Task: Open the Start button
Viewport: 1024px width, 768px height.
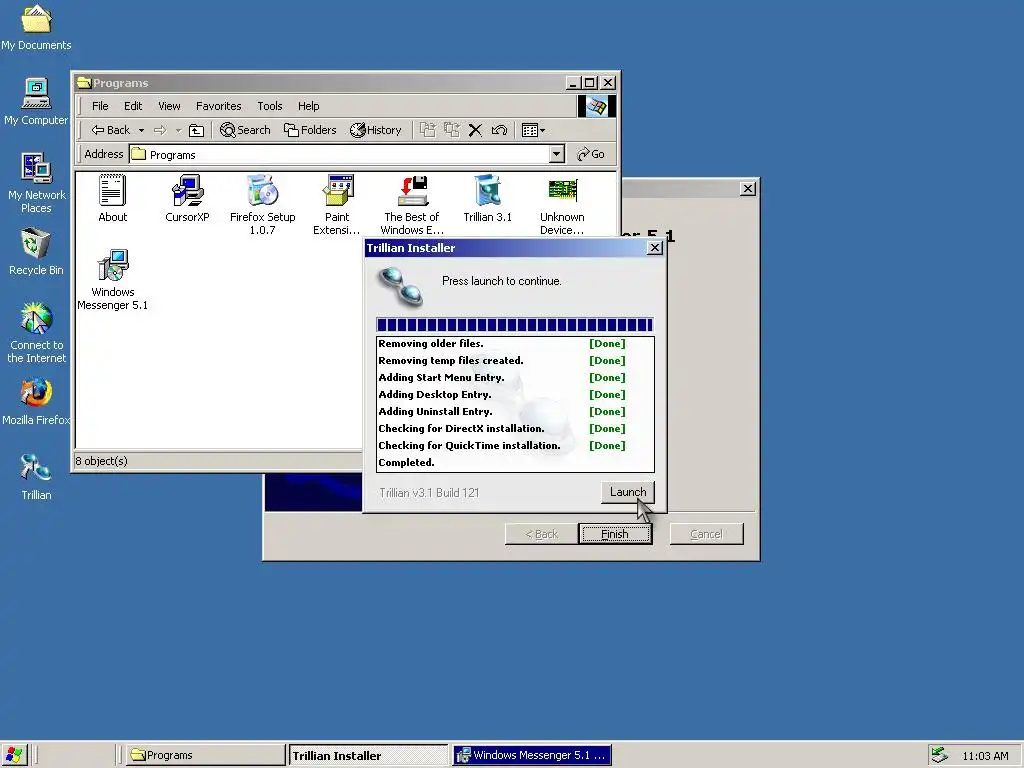Action: (14, 755)
